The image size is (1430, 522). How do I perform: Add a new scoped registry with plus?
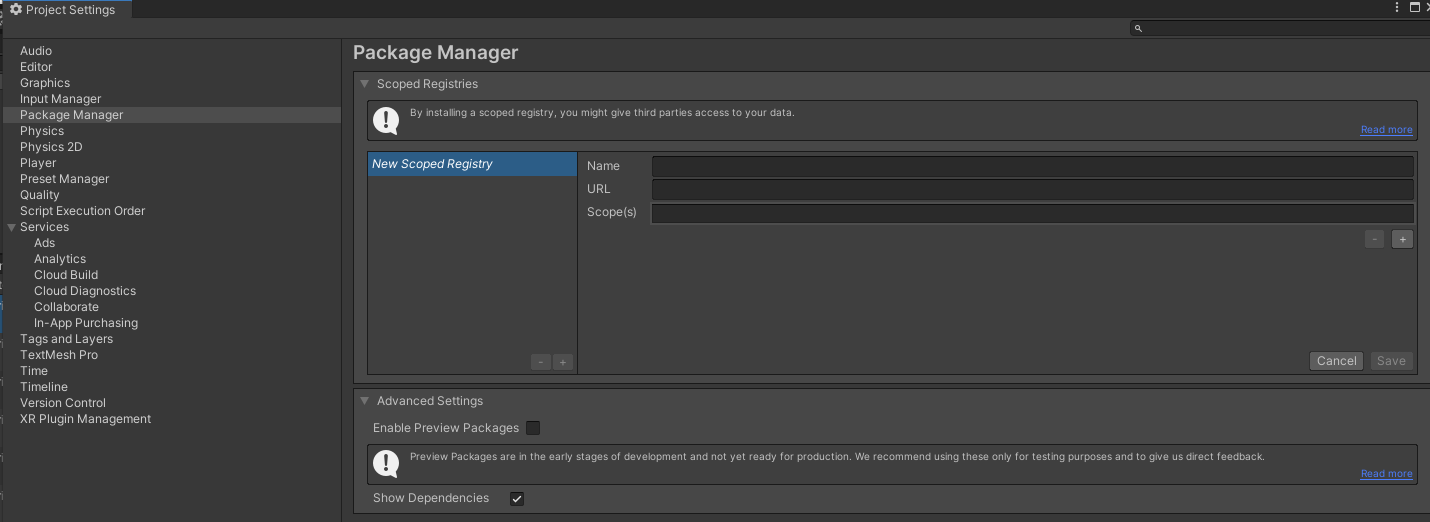[563, 362]
